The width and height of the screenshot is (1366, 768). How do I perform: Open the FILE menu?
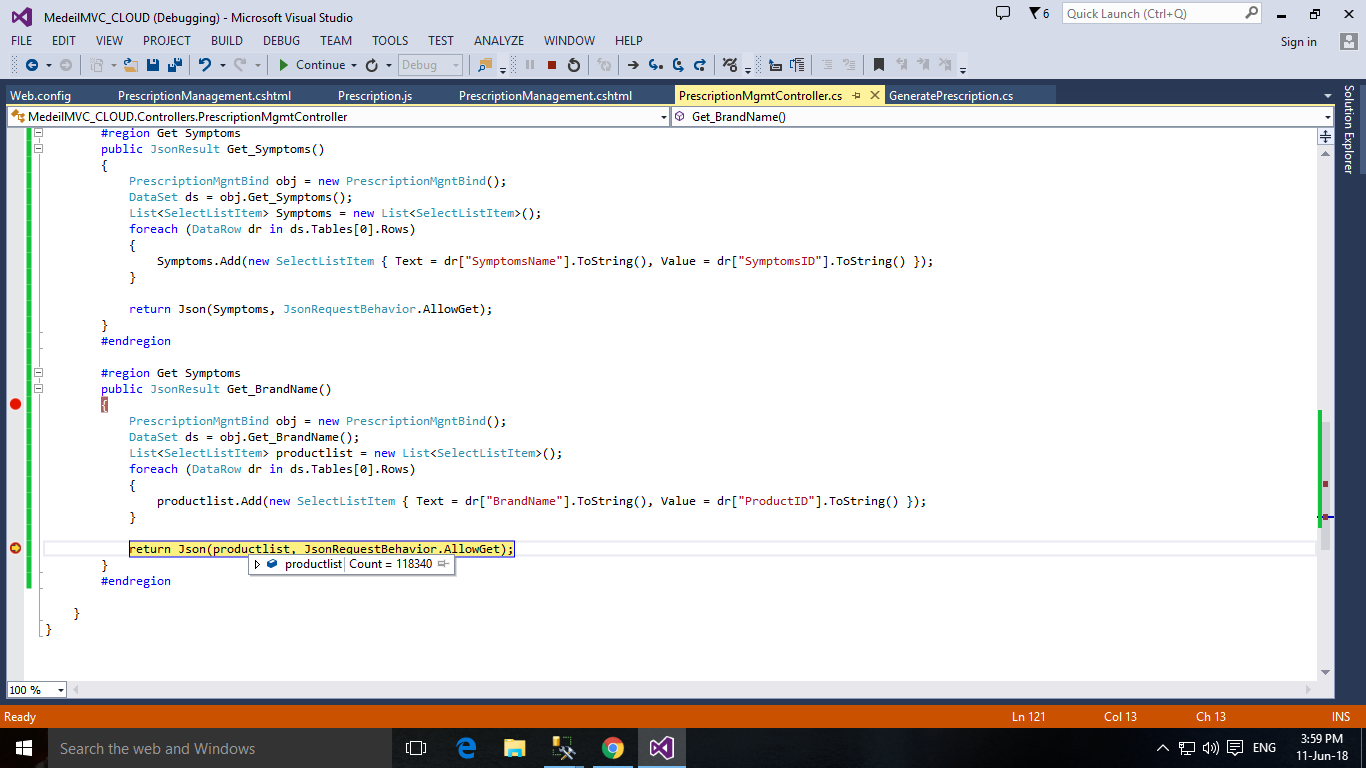[22, 41]
